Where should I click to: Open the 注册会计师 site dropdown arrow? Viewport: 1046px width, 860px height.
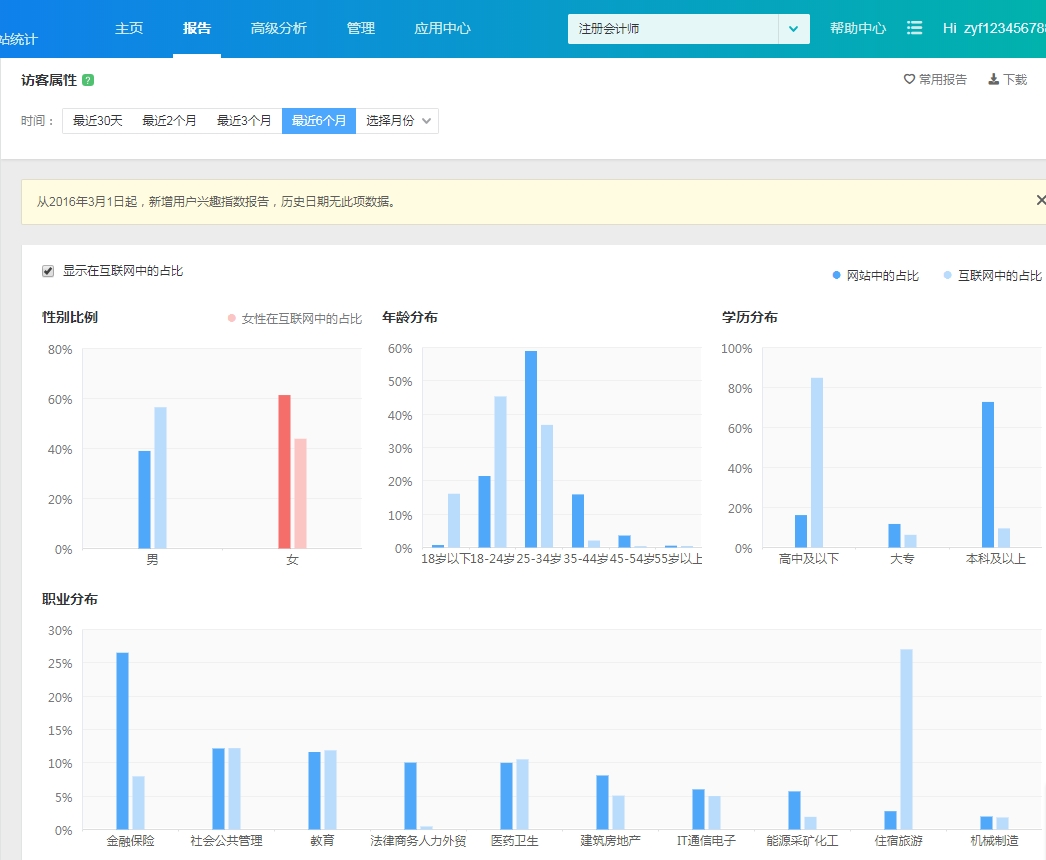coord(793,29)
